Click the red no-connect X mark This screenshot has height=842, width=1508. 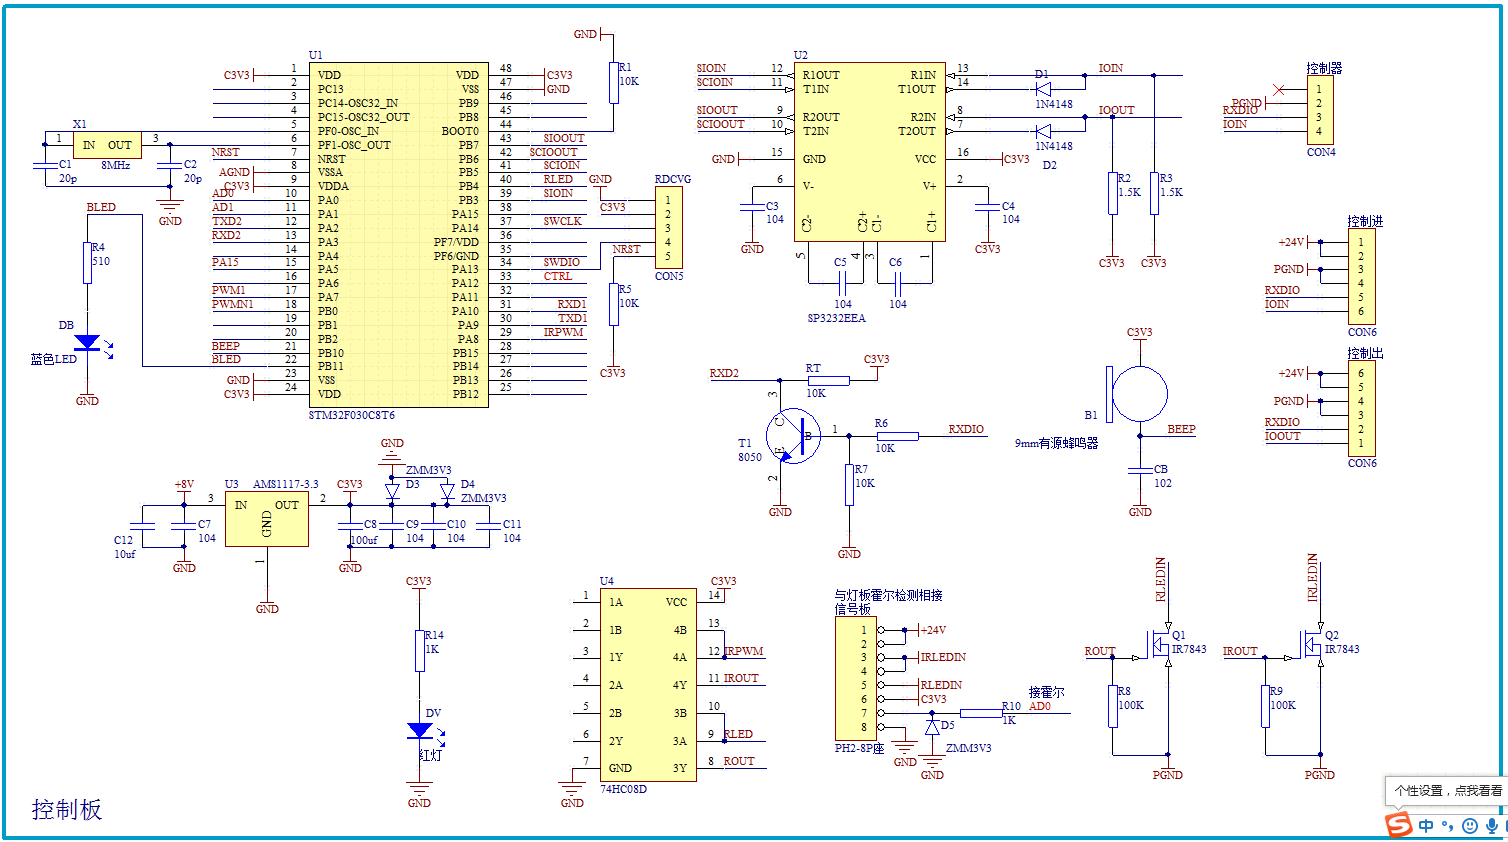pos(1278,90)
